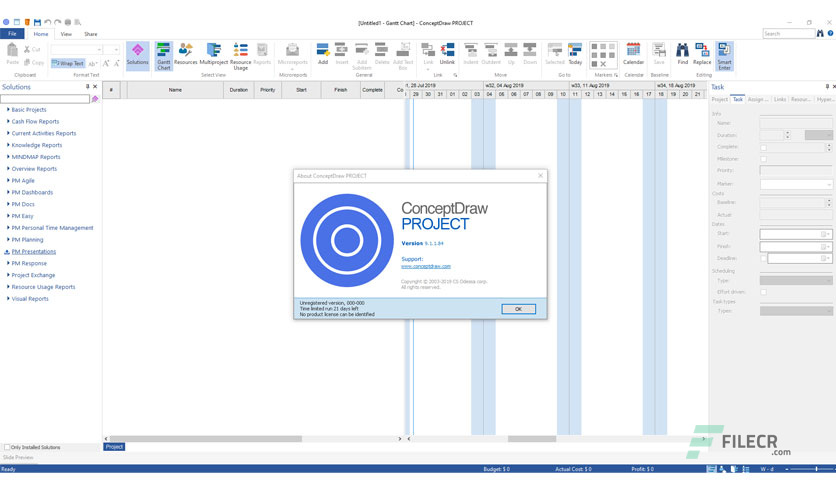The image size is (836, 484).
Task: Open the Marker dropdown in Task panel
Action: coord(828,184)
